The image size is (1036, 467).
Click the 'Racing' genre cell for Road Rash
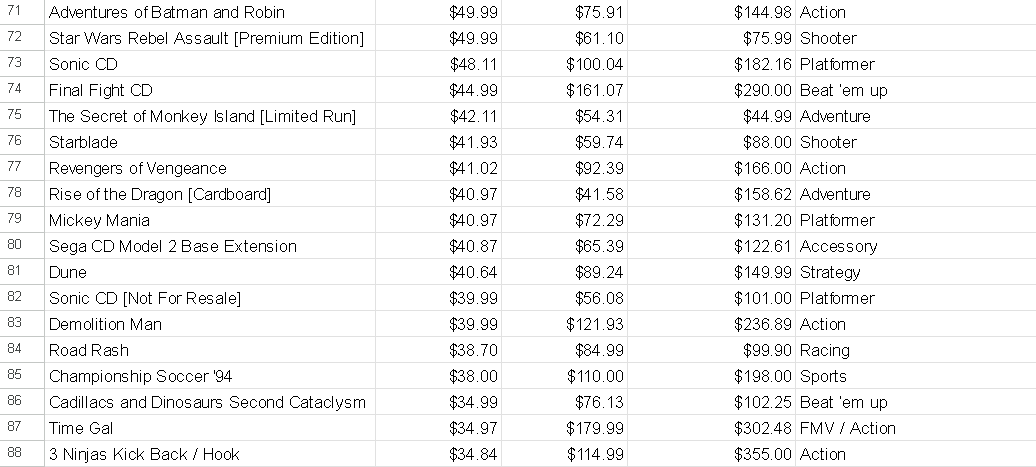(825, 350)
